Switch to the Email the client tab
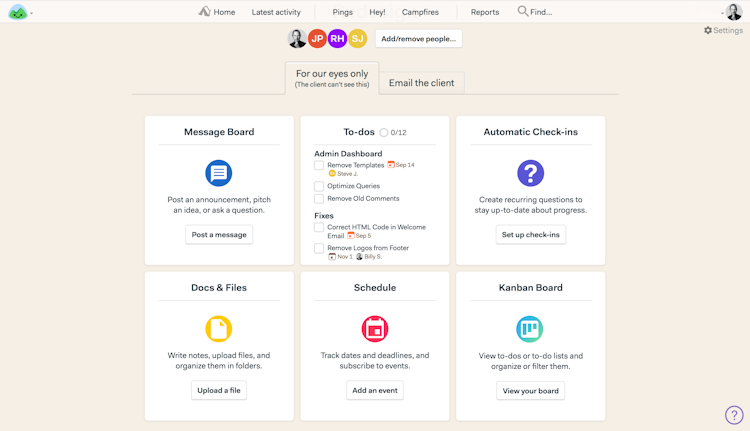Viewport: 750px width, 431px height. click(421, 83)
